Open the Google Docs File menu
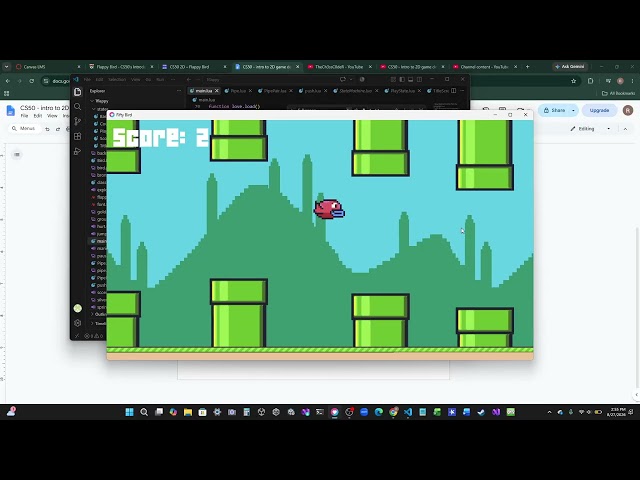 24,116
